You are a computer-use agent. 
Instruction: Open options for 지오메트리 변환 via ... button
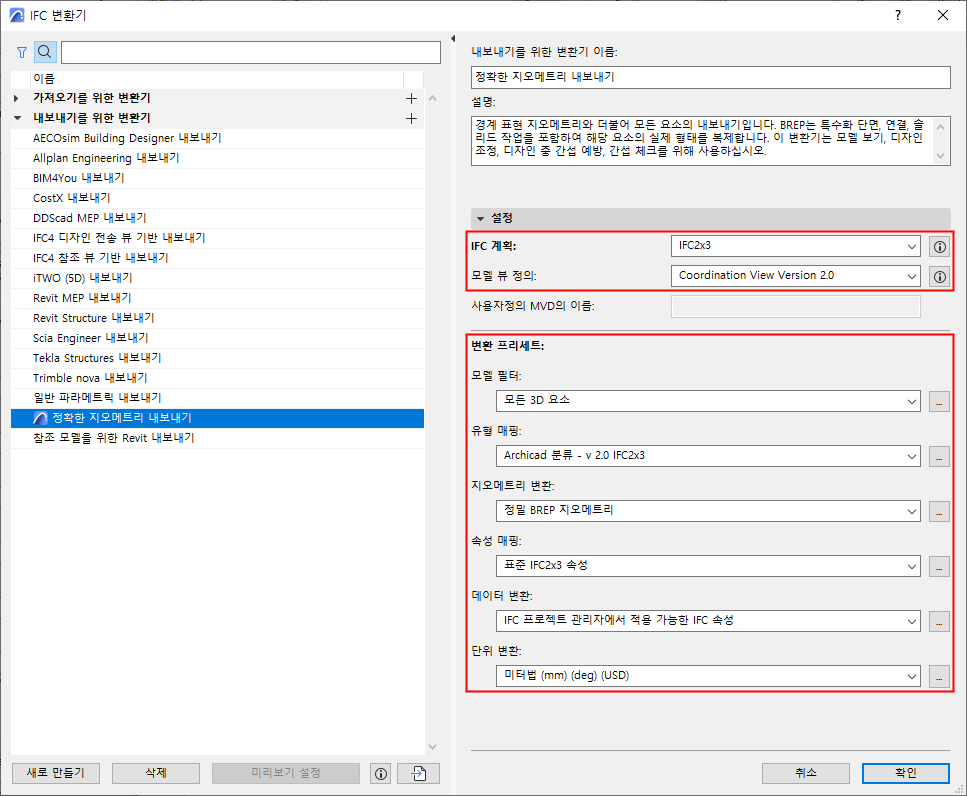tap(938, 511)
